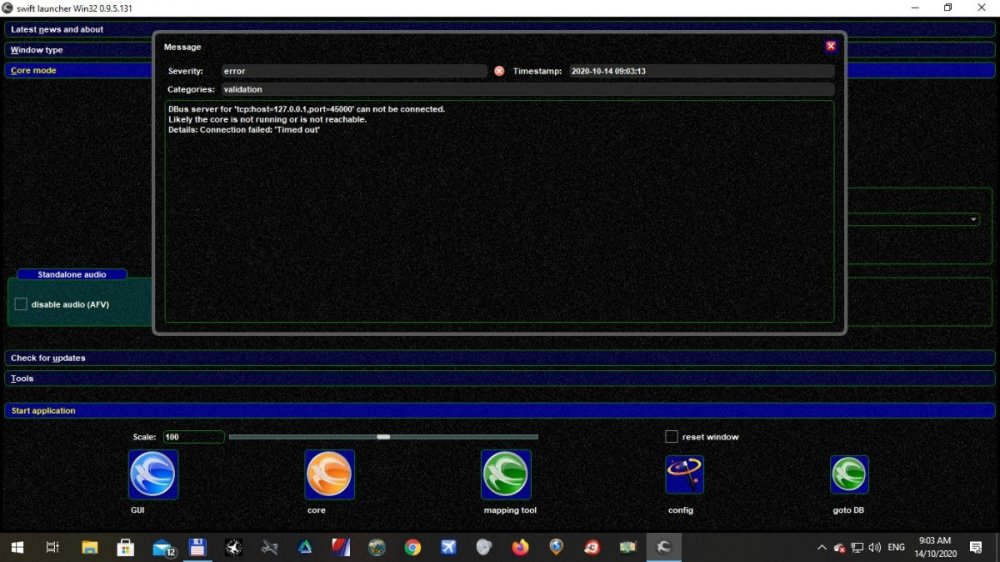Open File Explorer from the taskbar
Screen dimensions: 1000x562
click(x=90, y=547)
